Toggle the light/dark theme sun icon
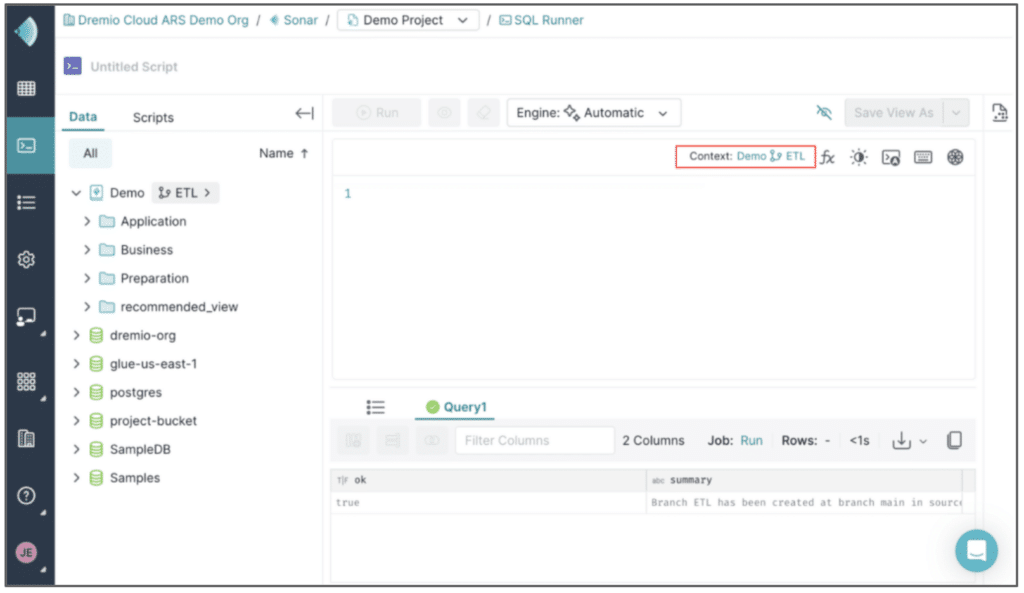The width and height of the screenshot is (1024, 593). pyautogui.click(x=859, y=157)
